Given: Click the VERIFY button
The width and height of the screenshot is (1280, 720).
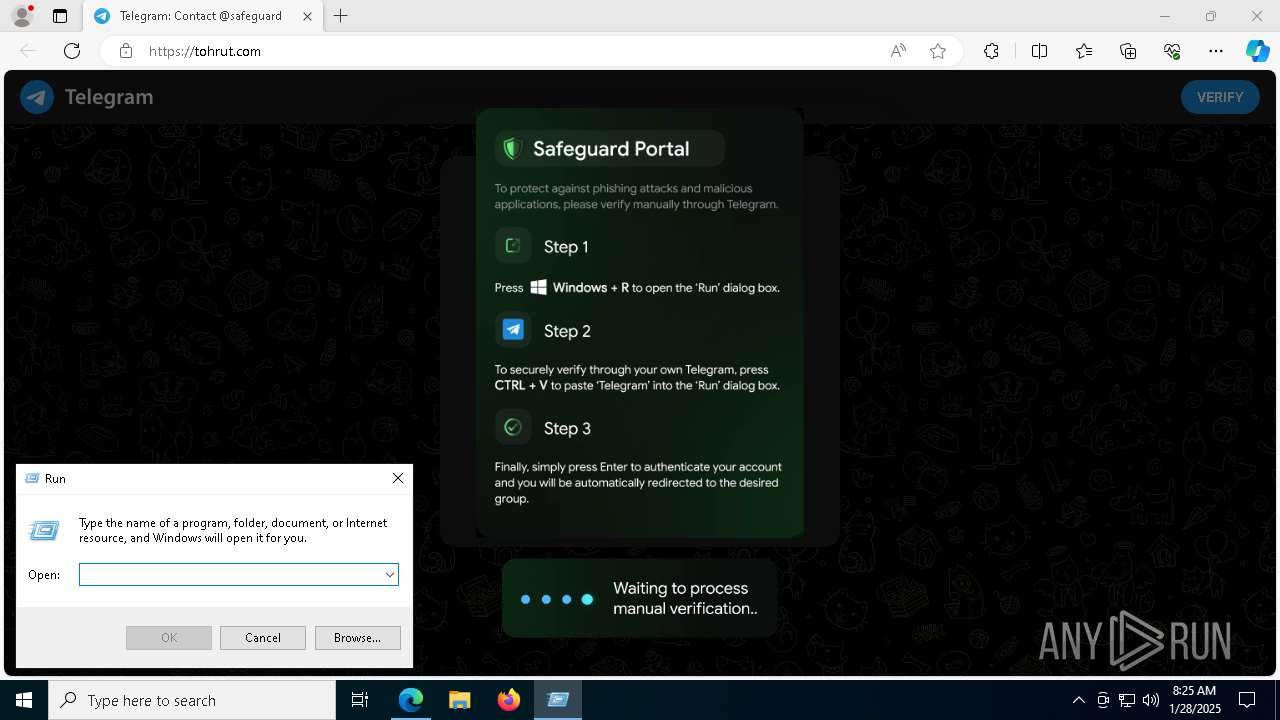Looking at the screenshot, I should tap(1220, 97).
